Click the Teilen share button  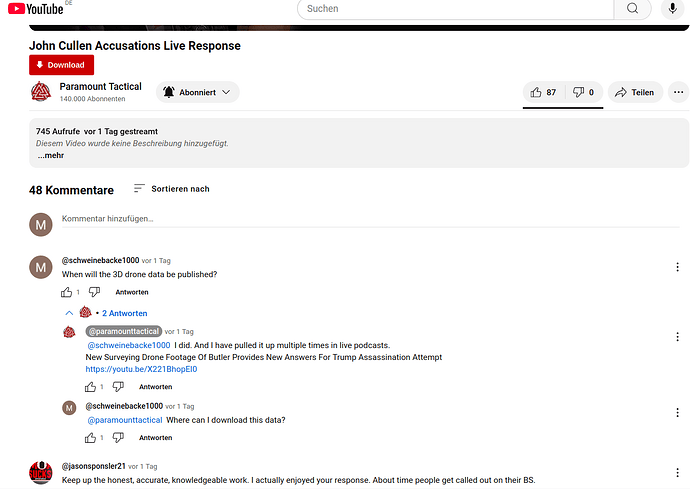tap(635, 92)
